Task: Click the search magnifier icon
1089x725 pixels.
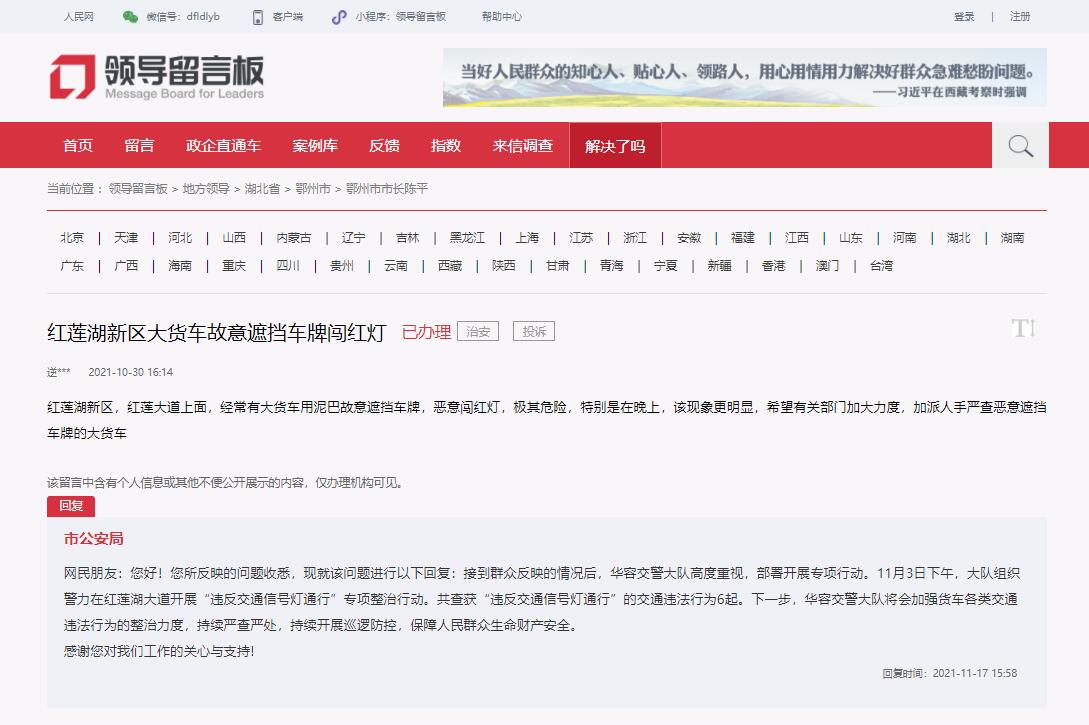Action: 1020,146
